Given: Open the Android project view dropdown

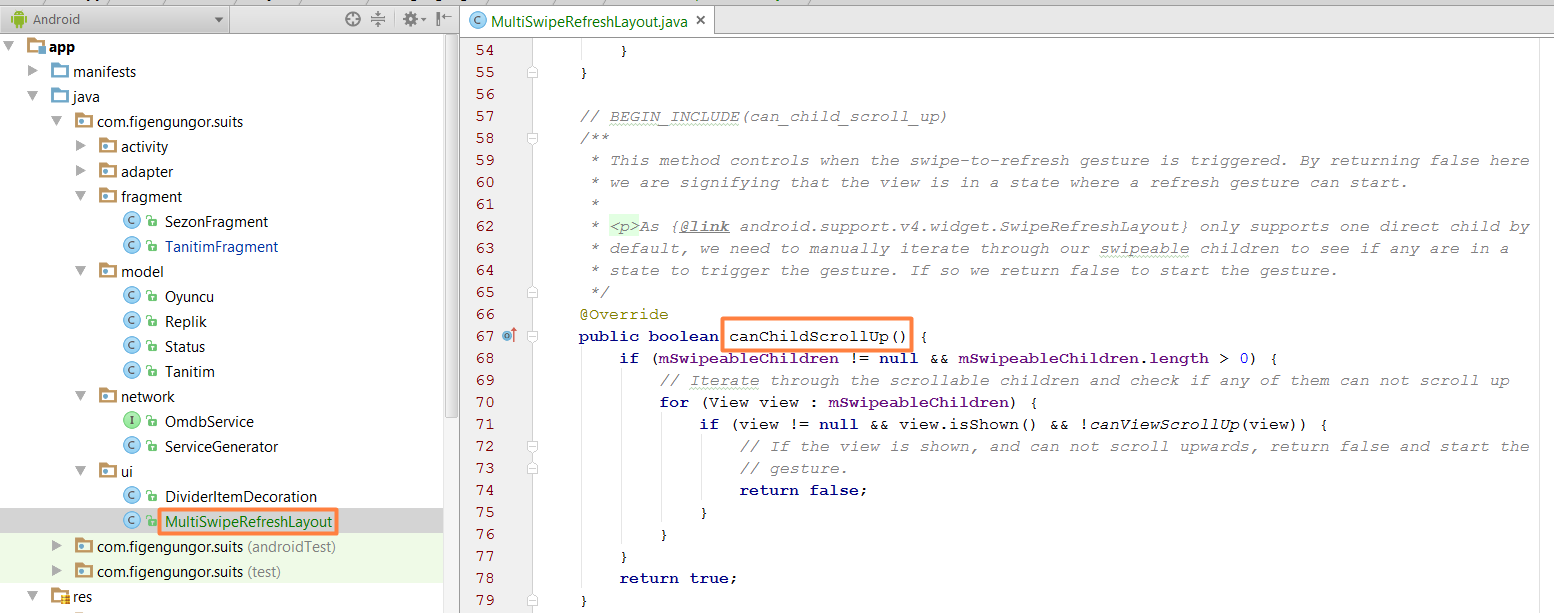Looking at the screenshot, I should pyautogui.click(x=116, y=19).
